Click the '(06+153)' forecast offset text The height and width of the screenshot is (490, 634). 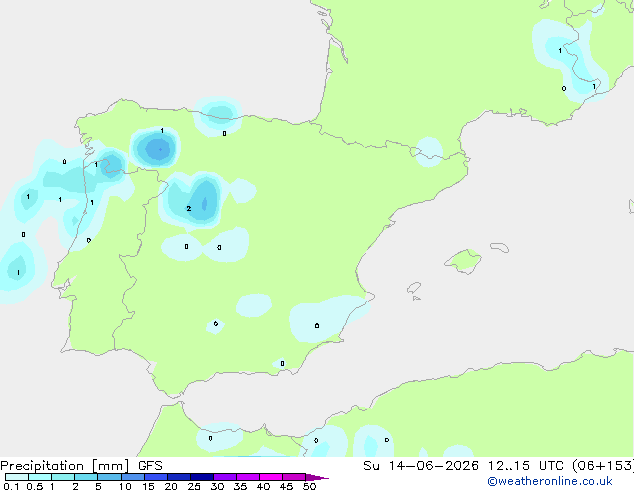tap(603, 466)
